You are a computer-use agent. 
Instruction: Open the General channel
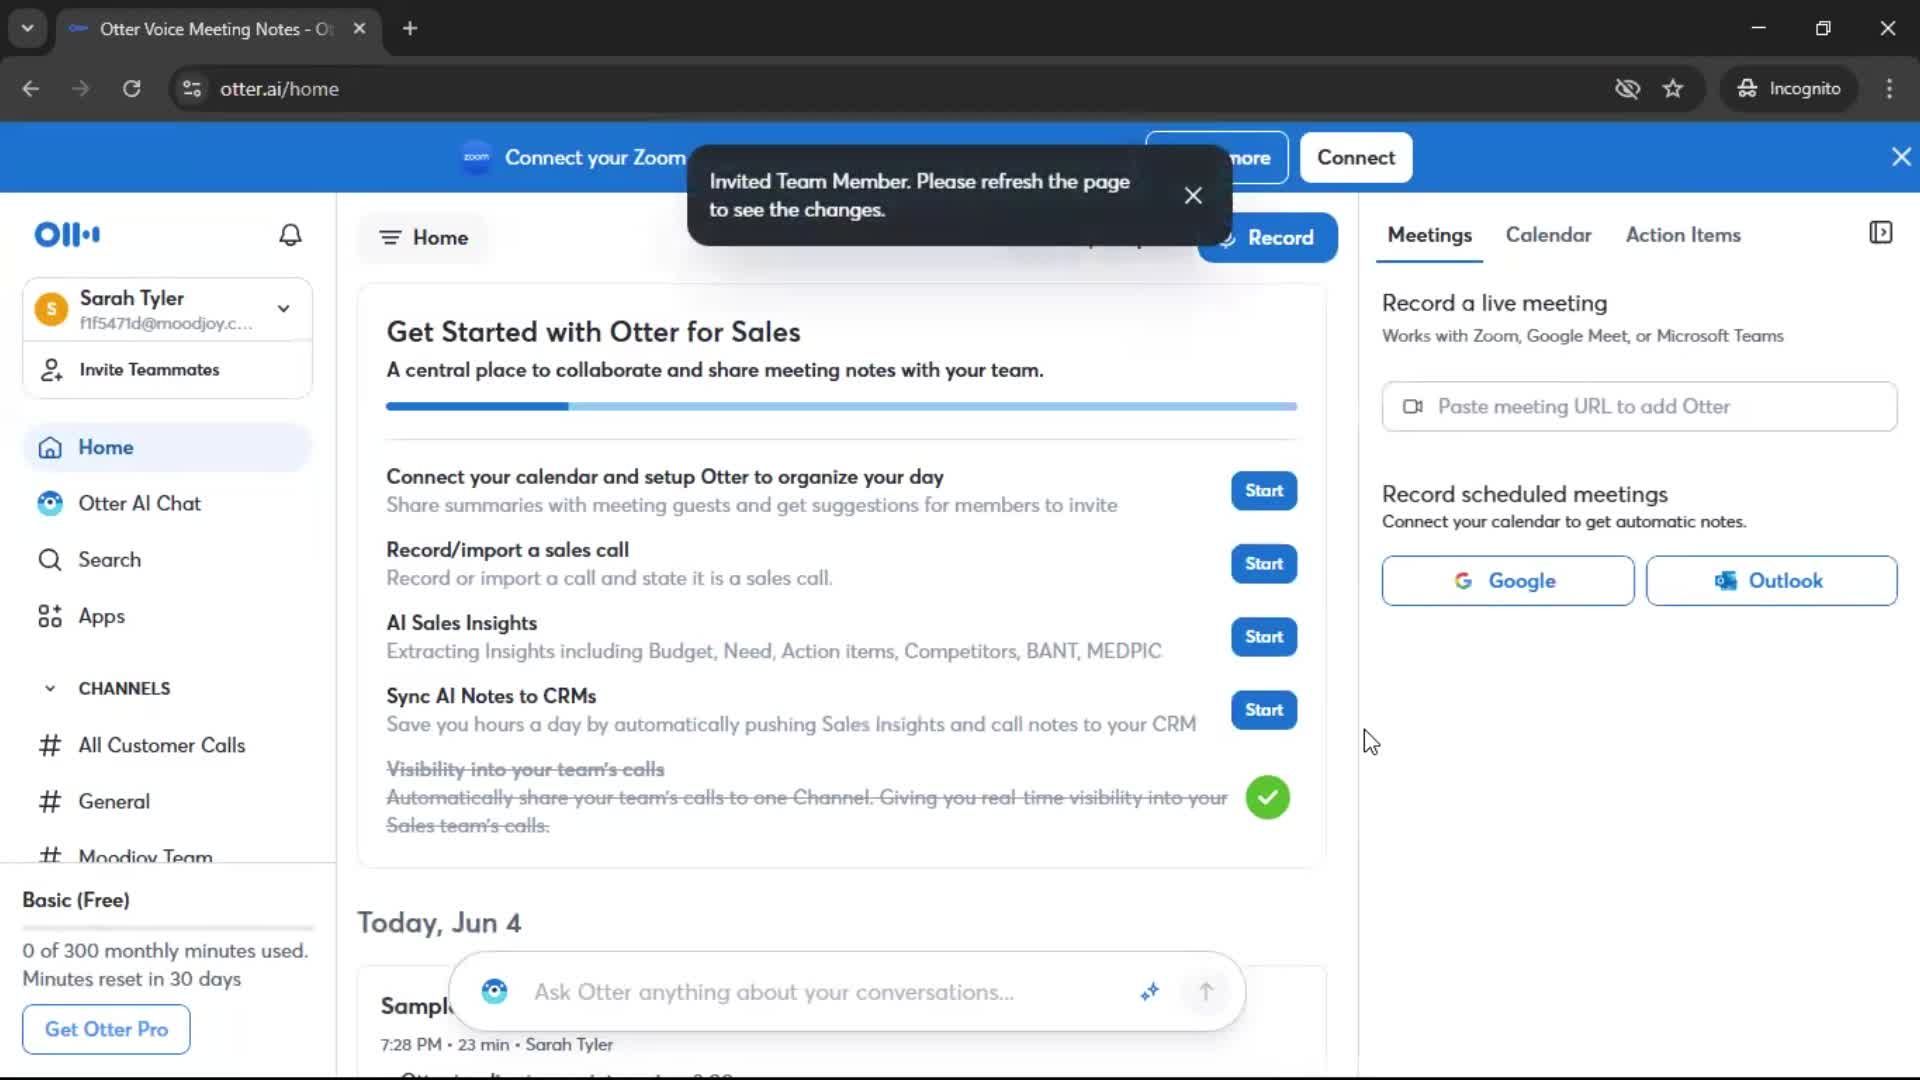[167, 801]
